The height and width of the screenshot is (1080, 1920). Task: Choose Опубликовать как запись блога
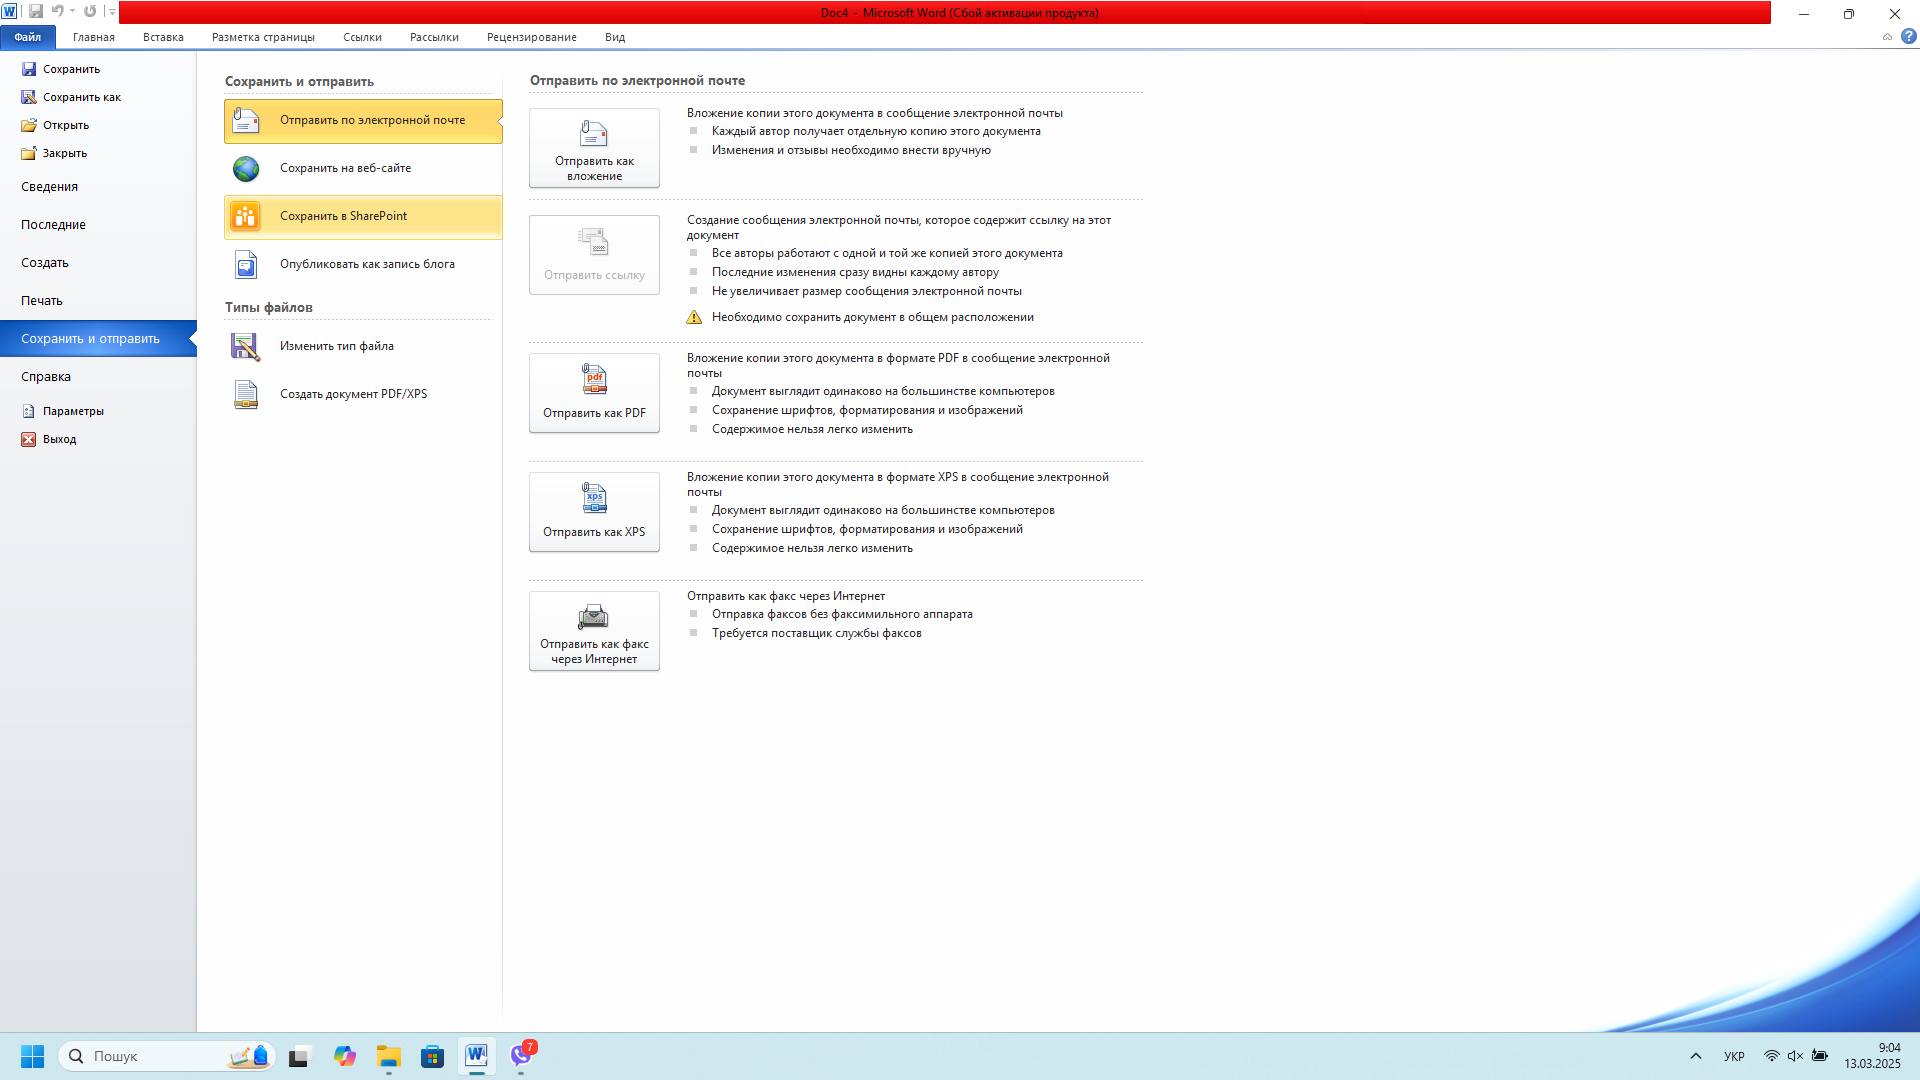coord(363,264)
